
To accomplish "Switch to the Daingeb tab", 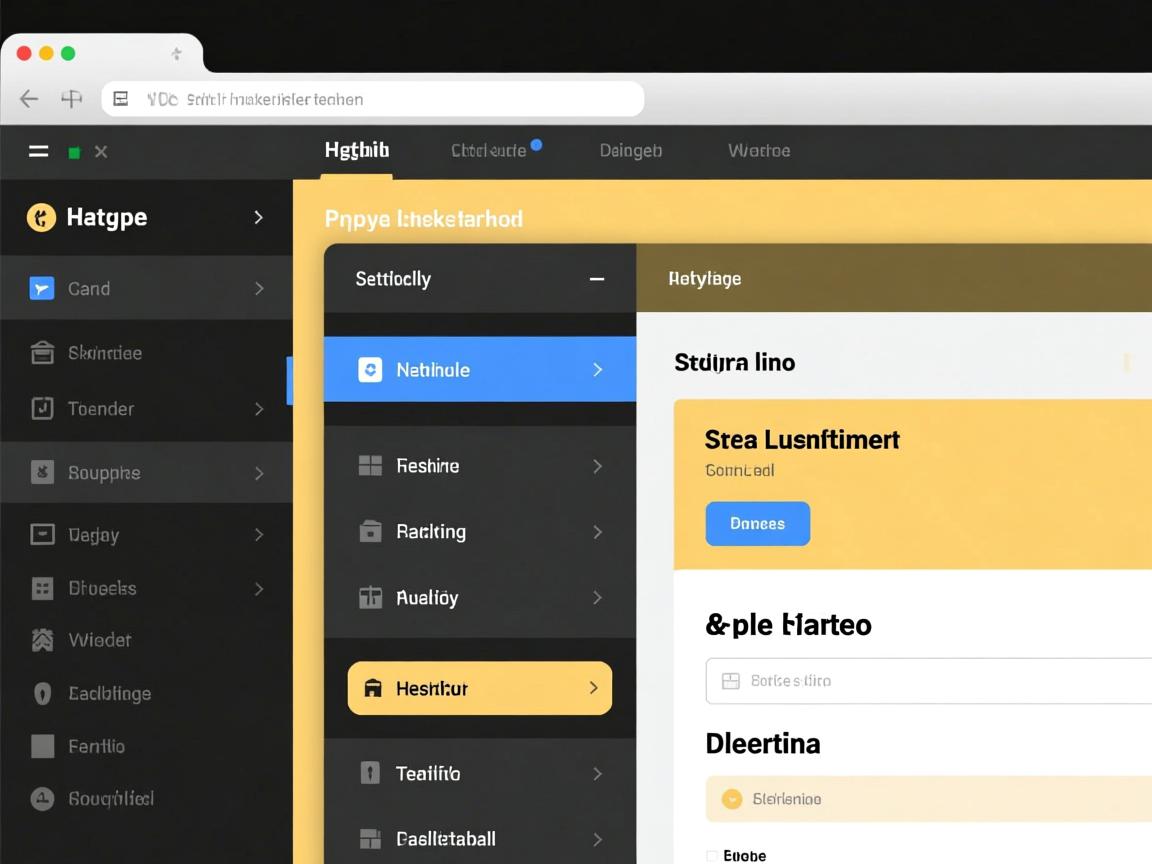I will coord(630,151).
